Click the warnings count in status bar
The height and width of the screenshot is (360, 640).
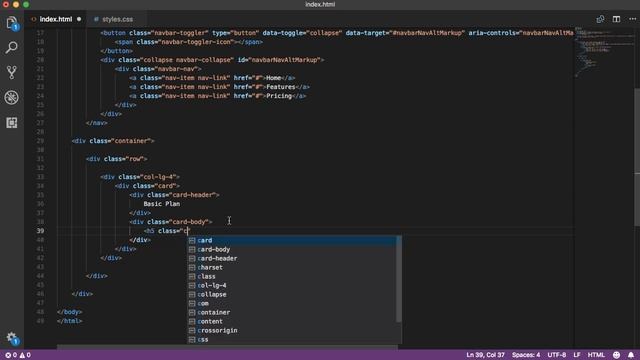pos(25,355)
